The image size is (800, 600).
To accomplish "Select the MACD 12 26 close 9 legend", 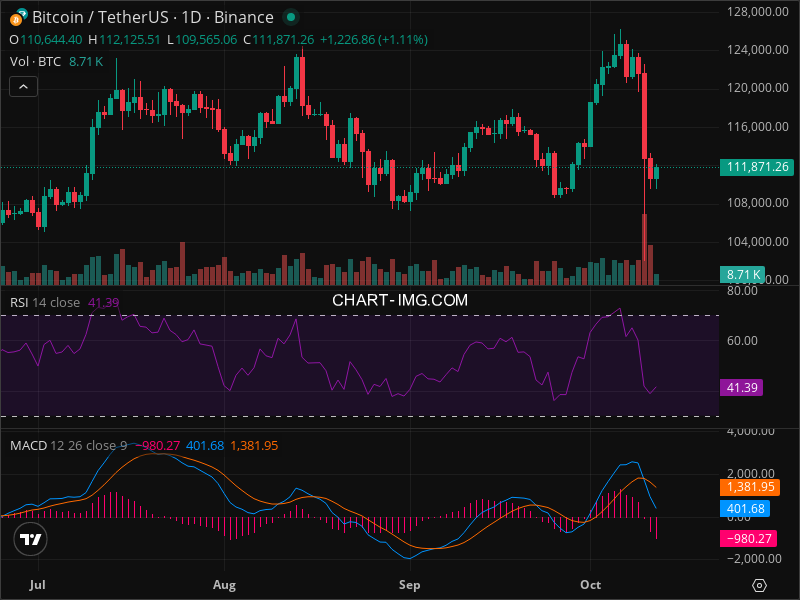I will pyautogui.click(x=68, y=445).
